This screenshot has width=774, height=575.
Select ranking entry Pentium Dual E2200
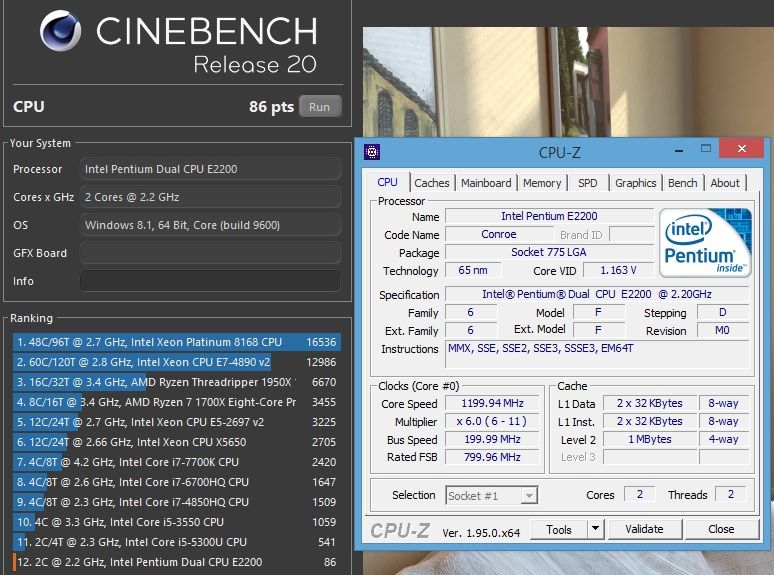pyautogui.click(x=177, y=562)
